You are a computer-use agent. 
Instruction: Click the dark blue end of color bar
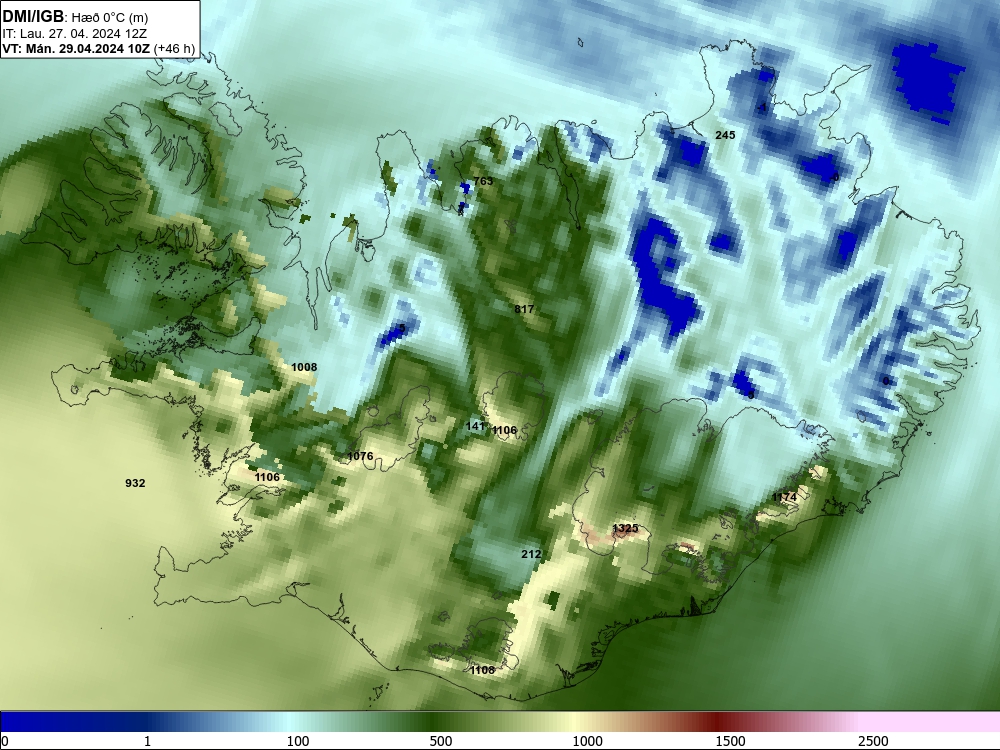38,722
